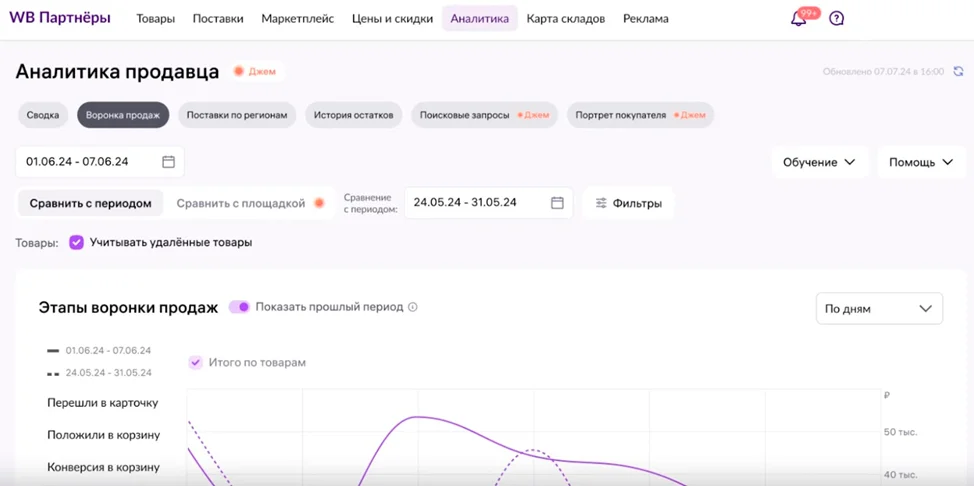Click the orange dot beside Сравнить с площадкой
The height and width of the screenshot is (486, 974).
pyautogui.click(x=319, y=203)
